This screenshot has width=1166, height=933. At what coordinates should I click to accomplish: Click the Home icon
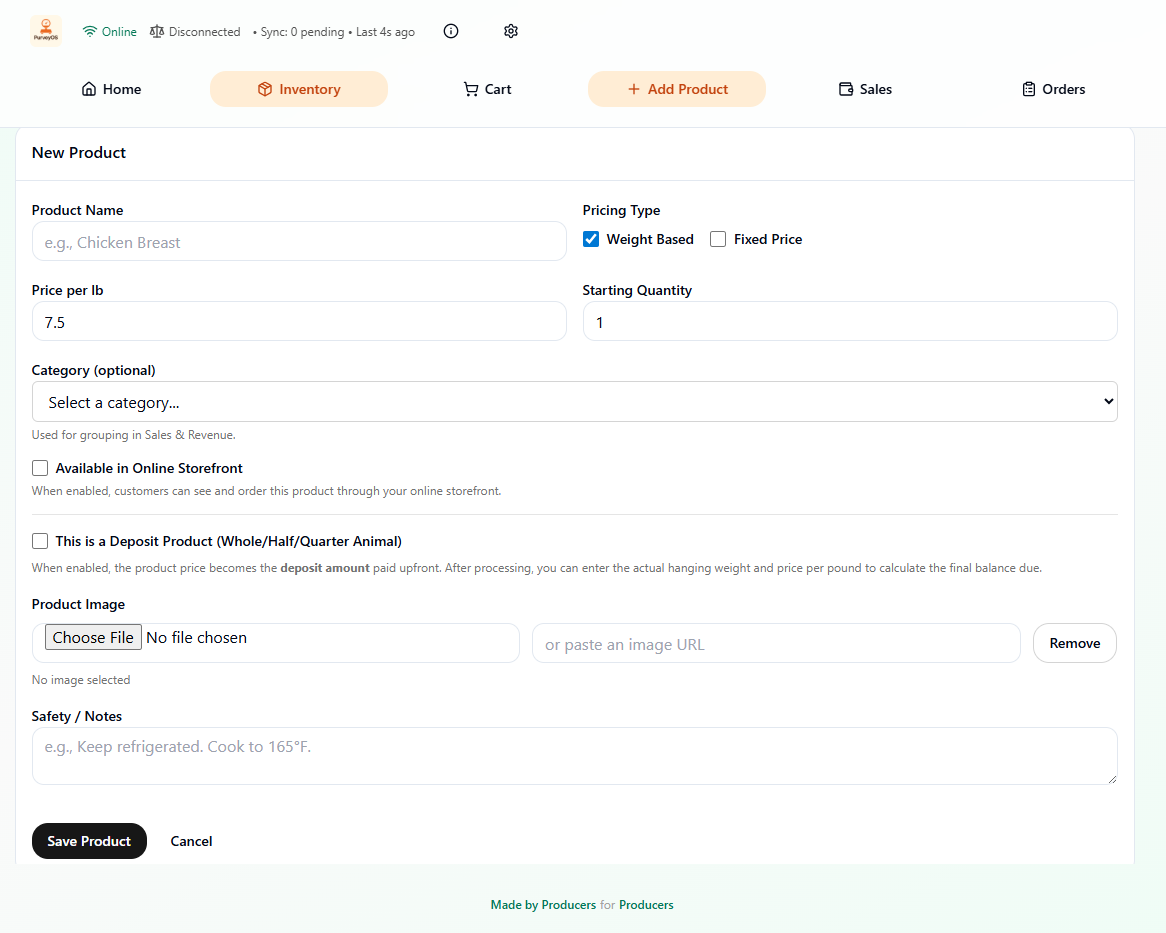pyautogui.click(x=88, y=89)
